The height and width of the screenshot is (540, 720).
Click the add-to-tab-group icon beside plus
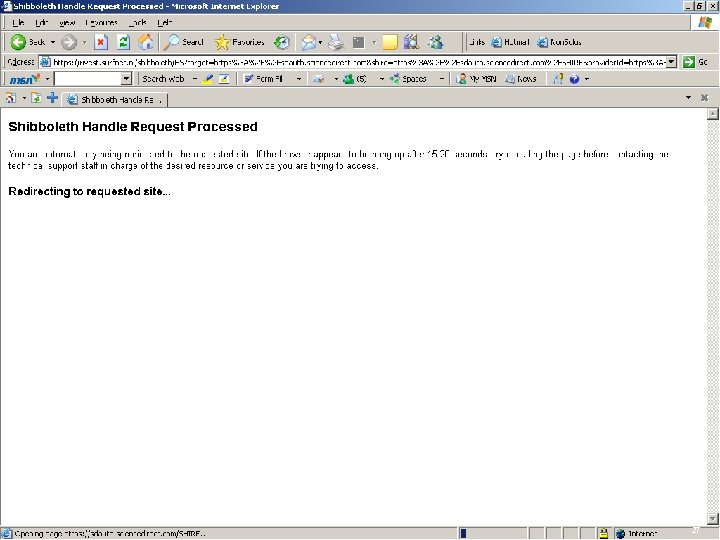pyautogui.click(x=36, y=98)
